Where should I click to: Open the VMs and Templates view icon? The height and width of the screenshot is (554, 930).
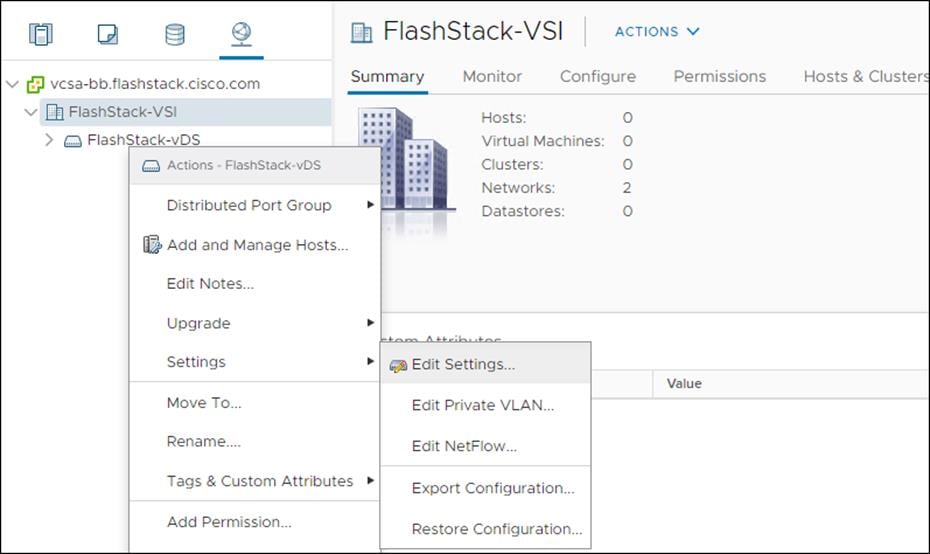click(107, 34)
